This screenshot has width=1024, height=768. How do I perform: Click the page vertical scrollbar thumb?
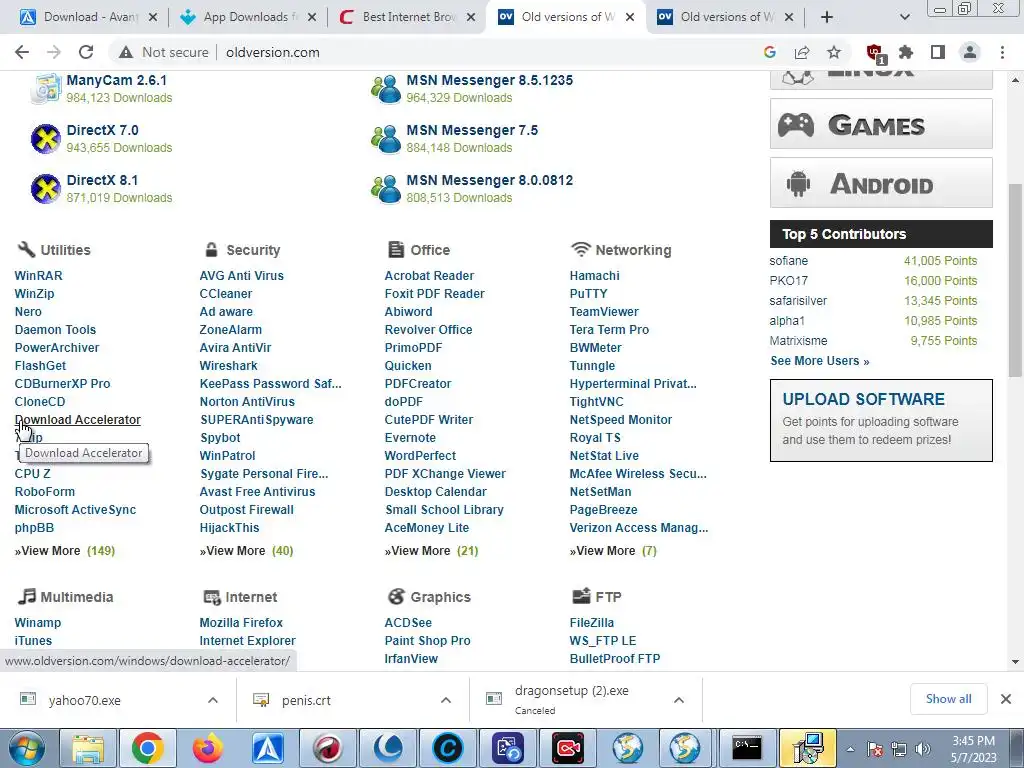click(x=1015, y=281)
